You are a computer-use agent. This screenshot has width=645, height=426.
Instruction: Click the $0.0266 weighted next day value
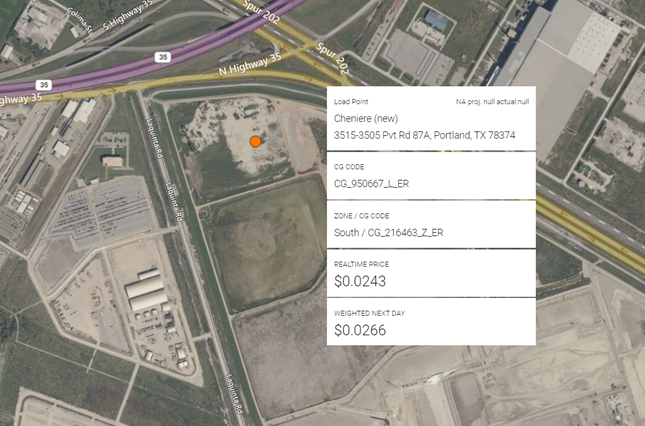coord(358,329)
